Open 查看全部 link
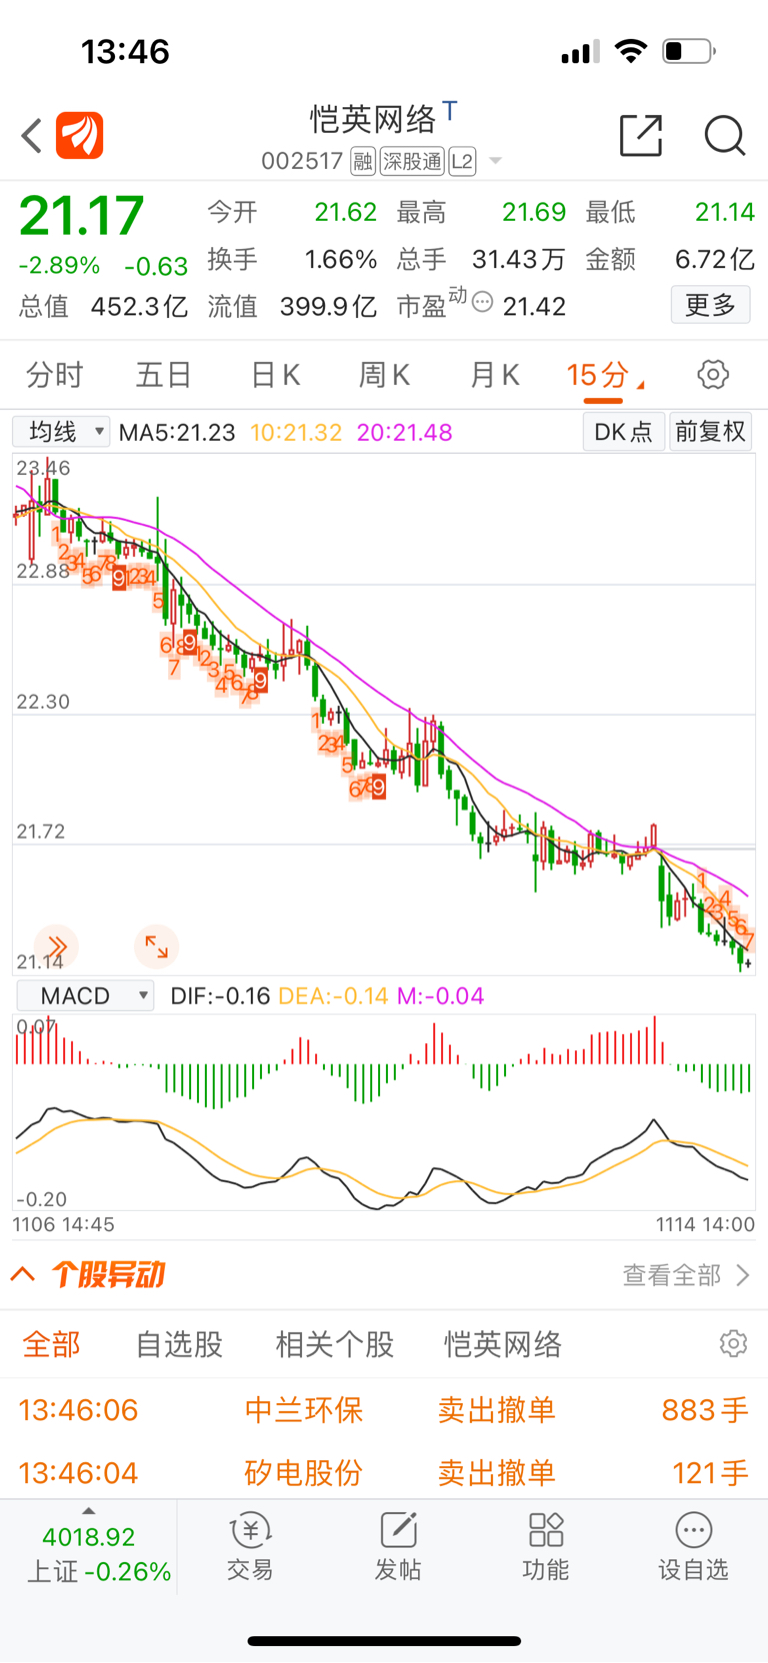 pyautogui.click(x=686, y=1275)
